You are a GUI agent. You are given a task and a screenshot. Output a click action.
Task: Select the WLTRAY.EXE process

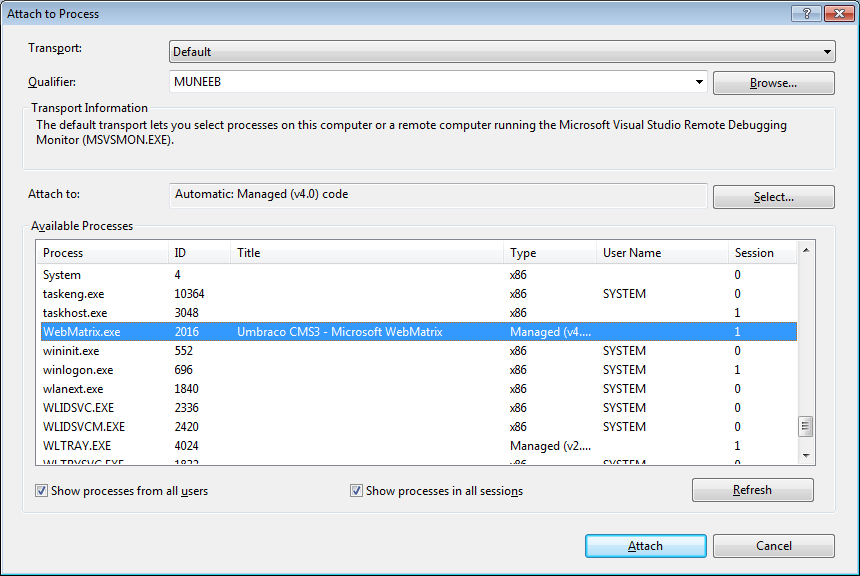click(x=418, y=445)
